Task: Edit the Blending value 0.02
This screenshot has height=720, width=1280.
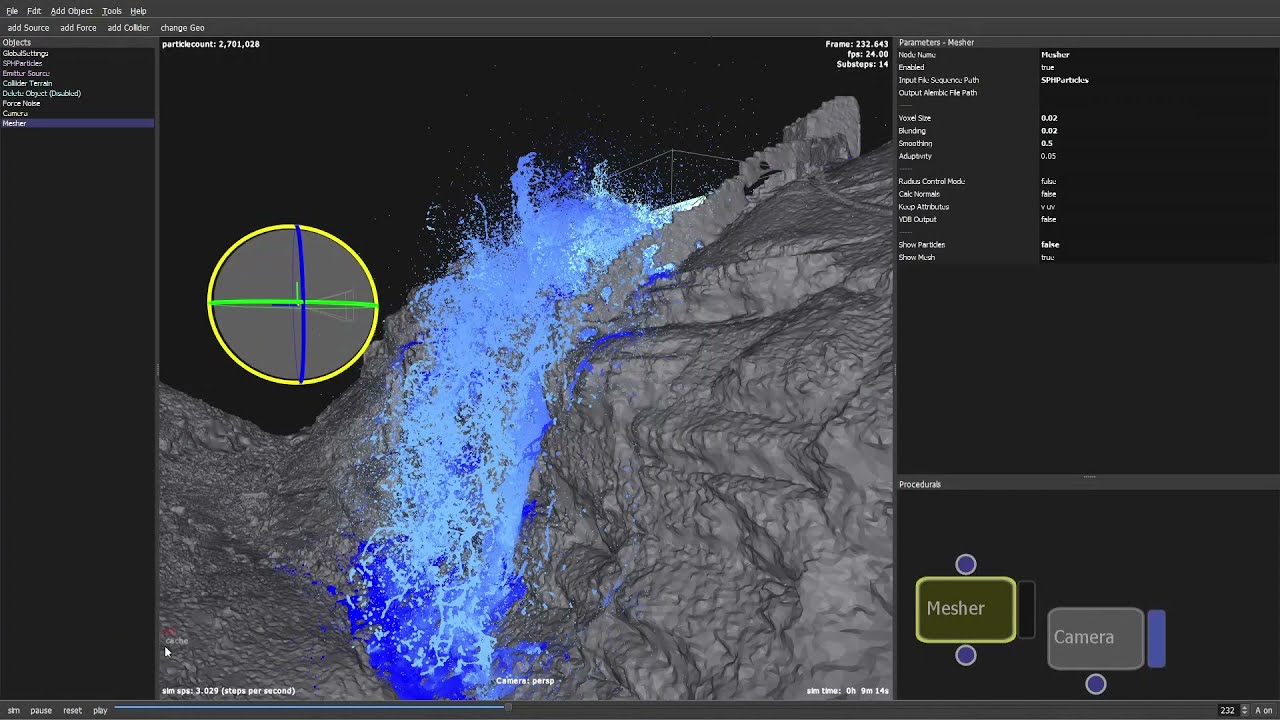Action: pyautogui.click(x=1048, y=131)
